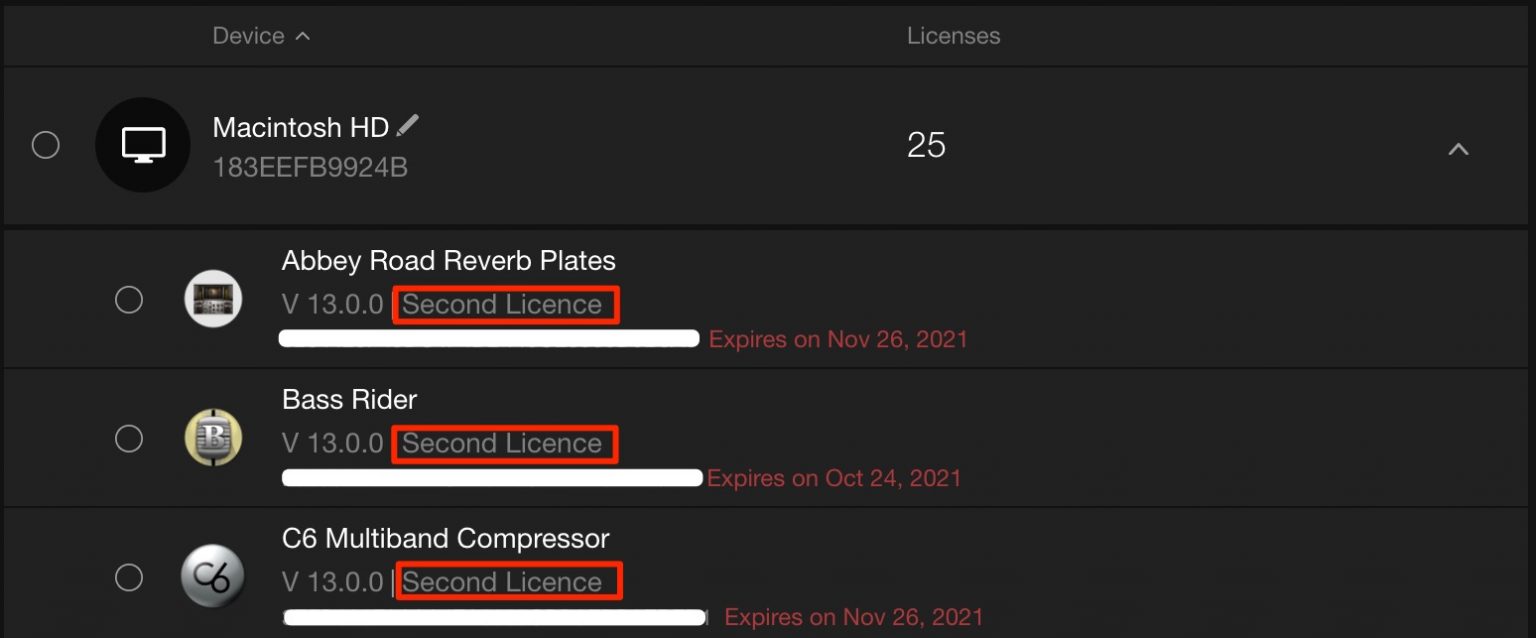Screen dimensions: 1536x638
Task: Select the Bass Rider radio button
Action: [129, 438]
